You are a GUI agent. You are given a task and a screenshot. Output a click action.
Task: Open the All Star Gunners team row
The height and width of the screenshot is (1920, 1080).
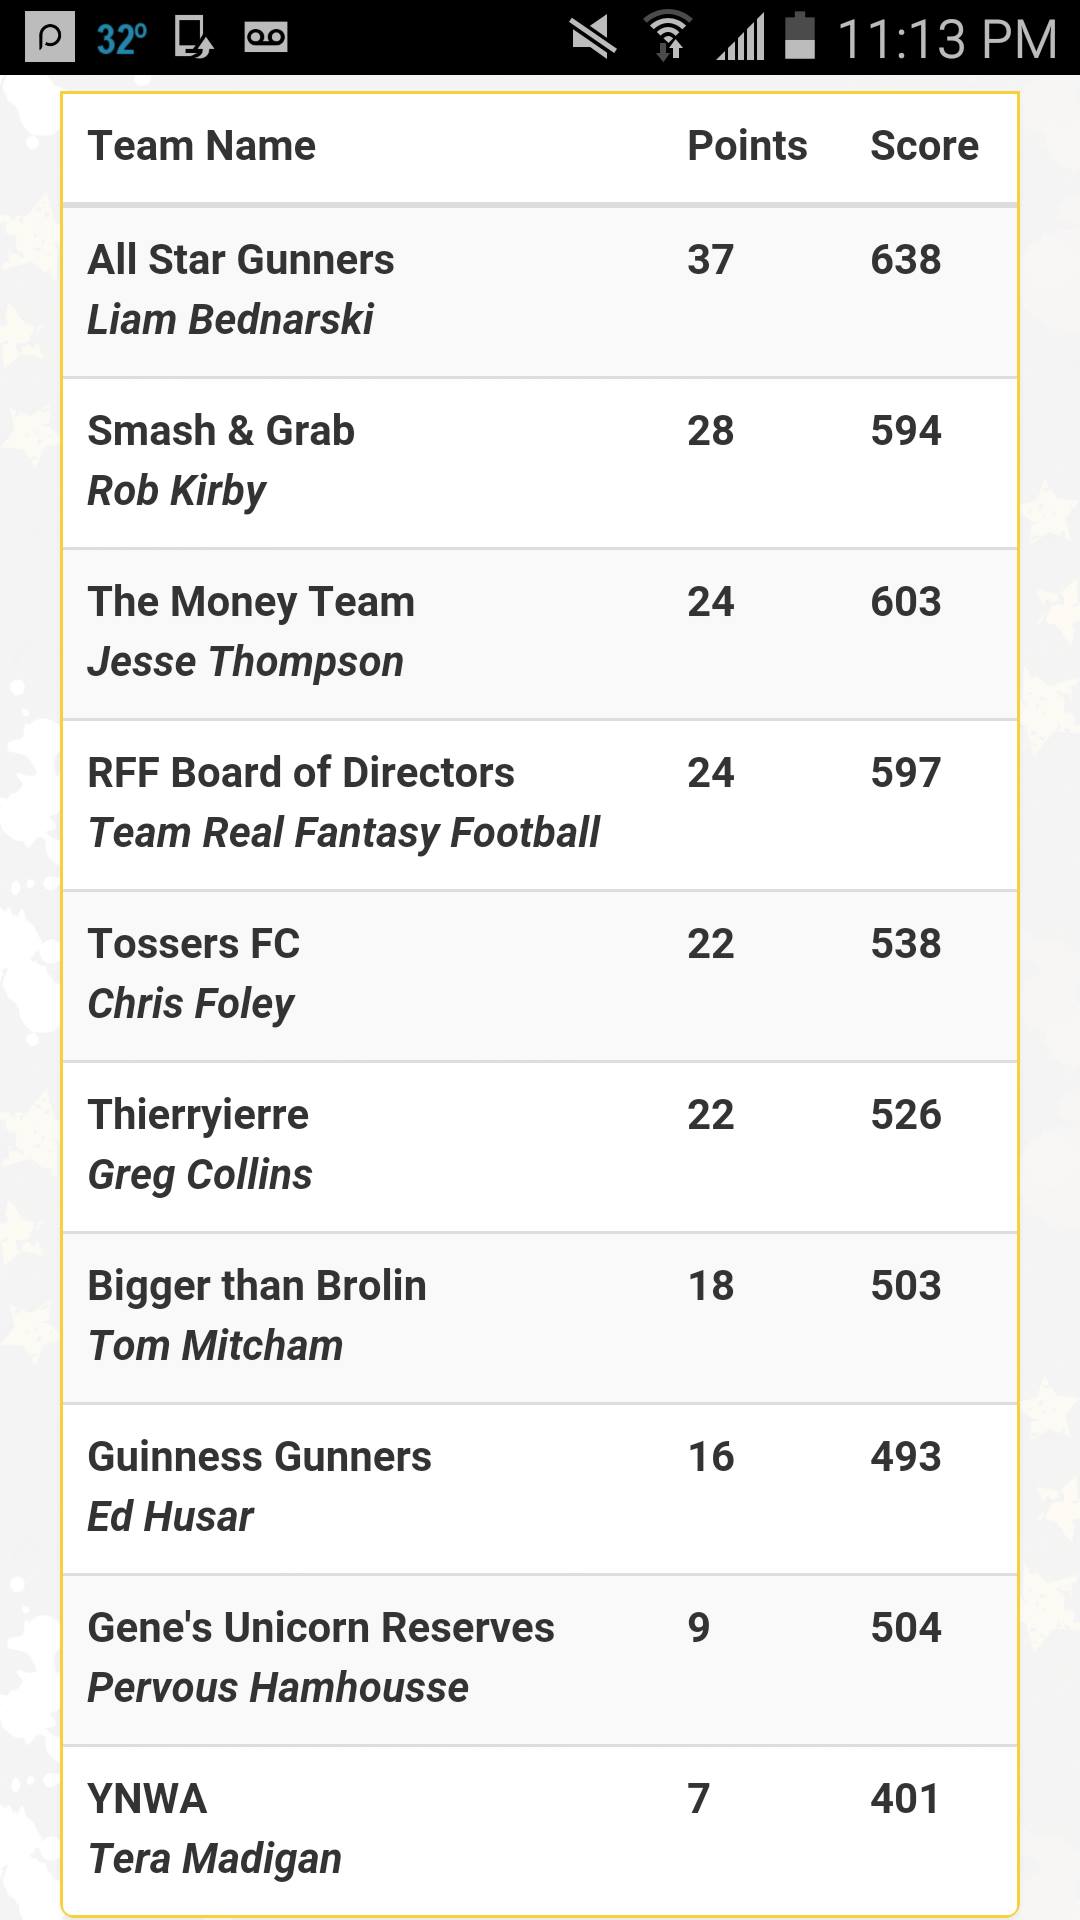click(540, 292)
